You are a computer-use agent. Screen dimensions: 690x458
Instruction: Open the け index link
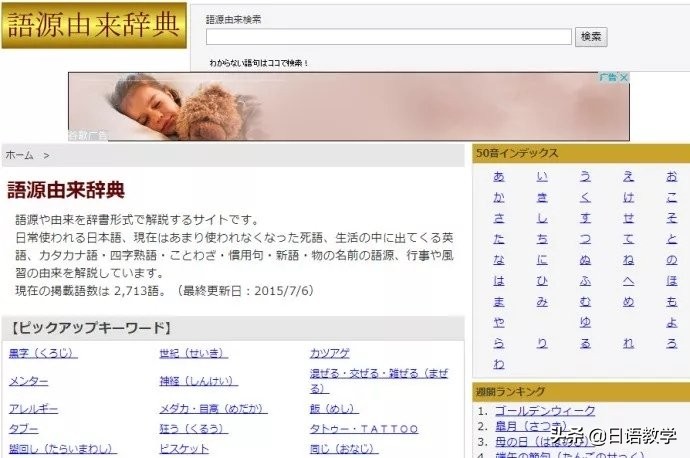coord(628,198)
